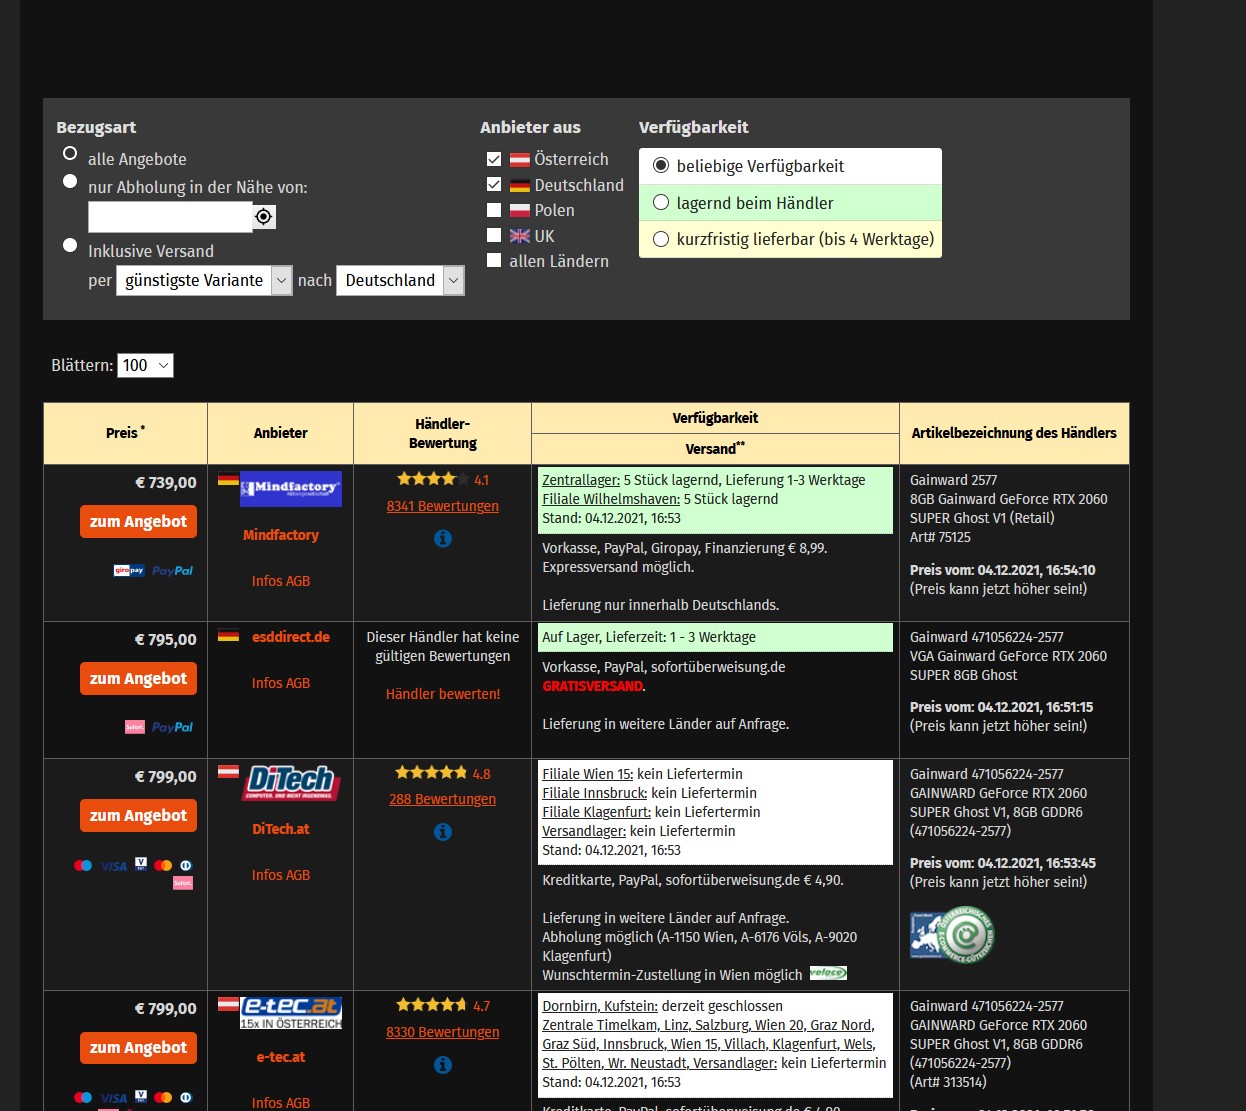Check the 'allen Ländern' checkbox
Image resolution: width=1246 pixels, height=1111 pixels.
click(x=494, y=261)
